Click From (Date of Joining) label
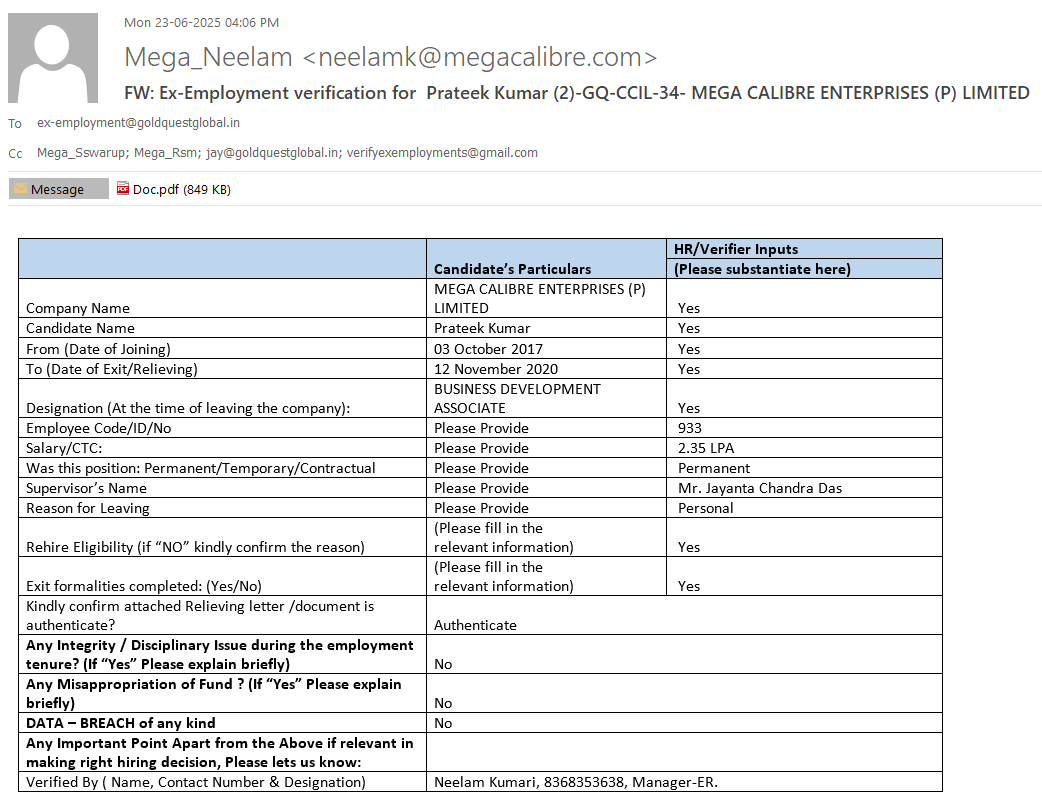This screenshot has width=1042, height=806. [98, 349]
